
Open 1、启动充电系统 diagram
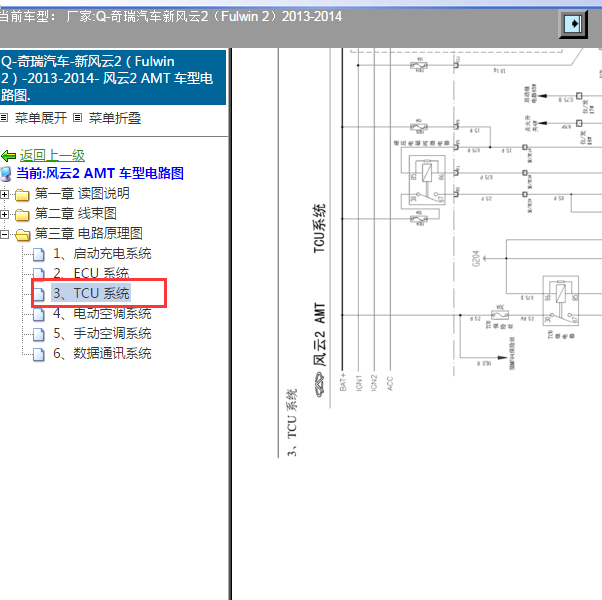[102, 253]
